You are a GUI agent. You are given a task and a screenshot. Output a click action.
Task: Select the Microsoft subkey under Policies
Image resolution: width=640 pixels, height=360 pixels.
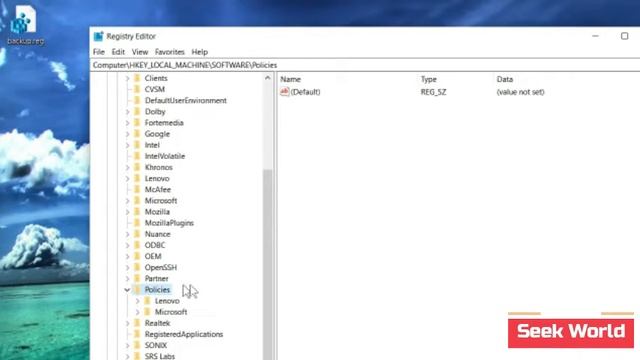click(171, 312)
